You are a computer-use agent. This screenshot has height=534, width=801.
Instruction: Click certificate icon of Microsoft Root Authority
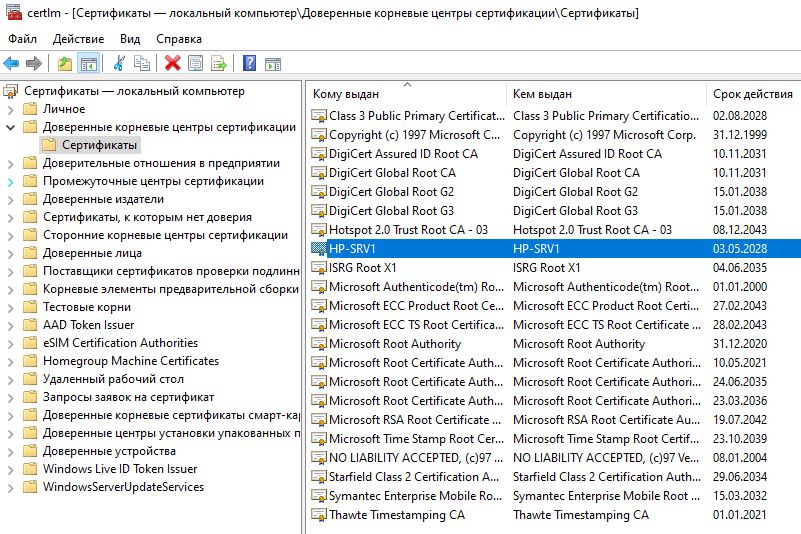point(319,344)
